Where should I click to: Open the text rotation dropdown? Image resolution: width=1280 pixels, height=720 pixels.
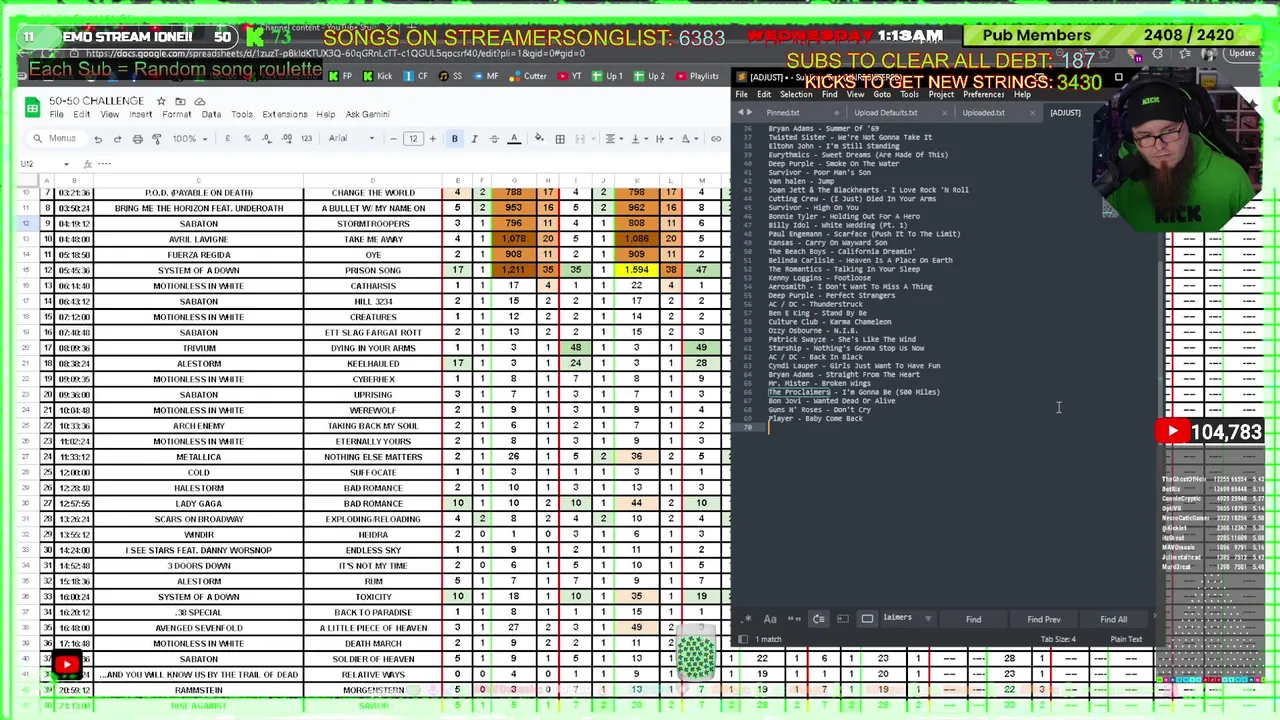(x=689, y=139)
